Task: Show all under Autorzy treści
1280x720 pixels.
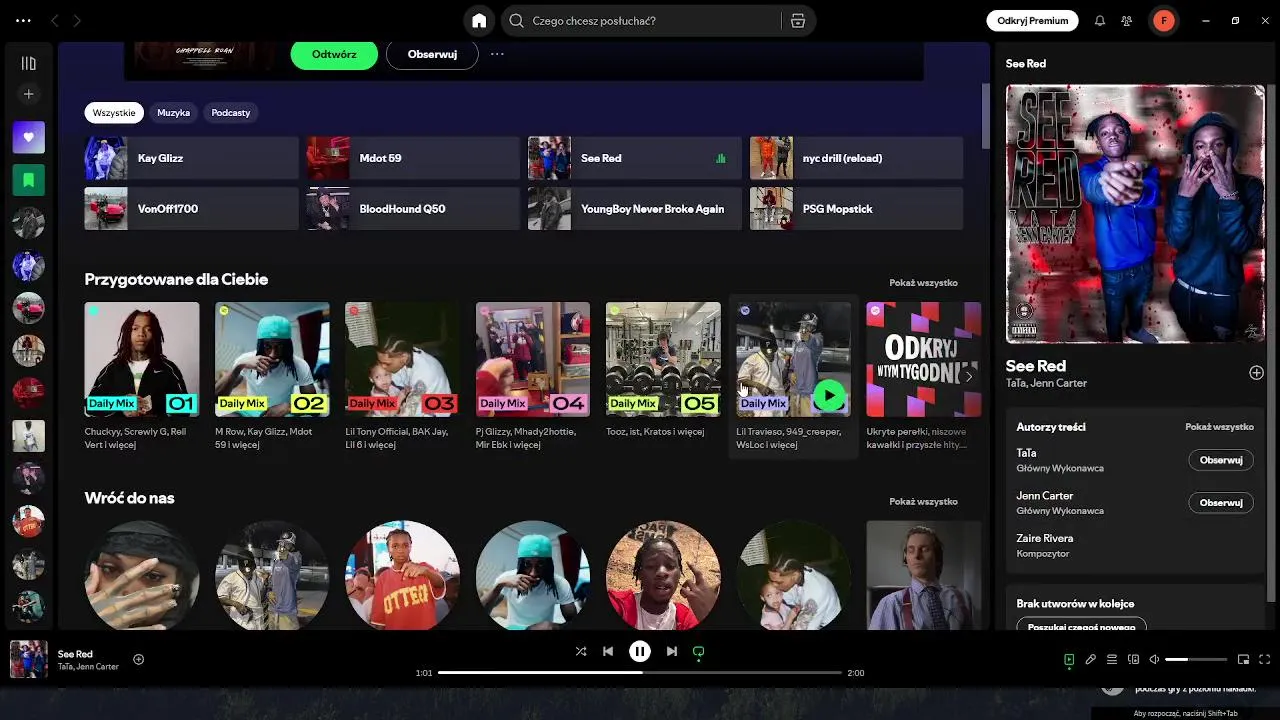Action: [x=1219, y=427]
